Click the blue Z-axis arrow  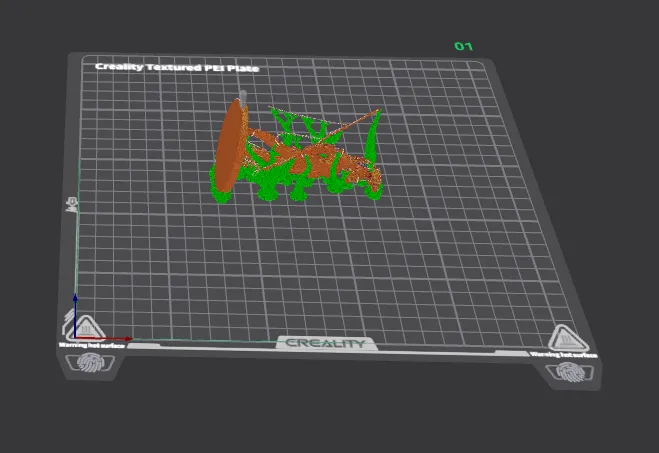coord(75,315)
